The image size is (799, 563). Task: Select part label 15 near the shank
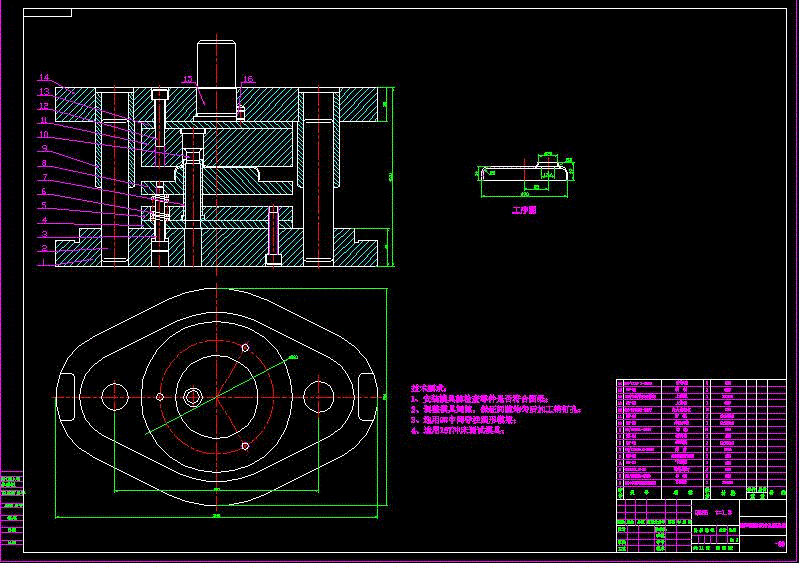point(189,79)
